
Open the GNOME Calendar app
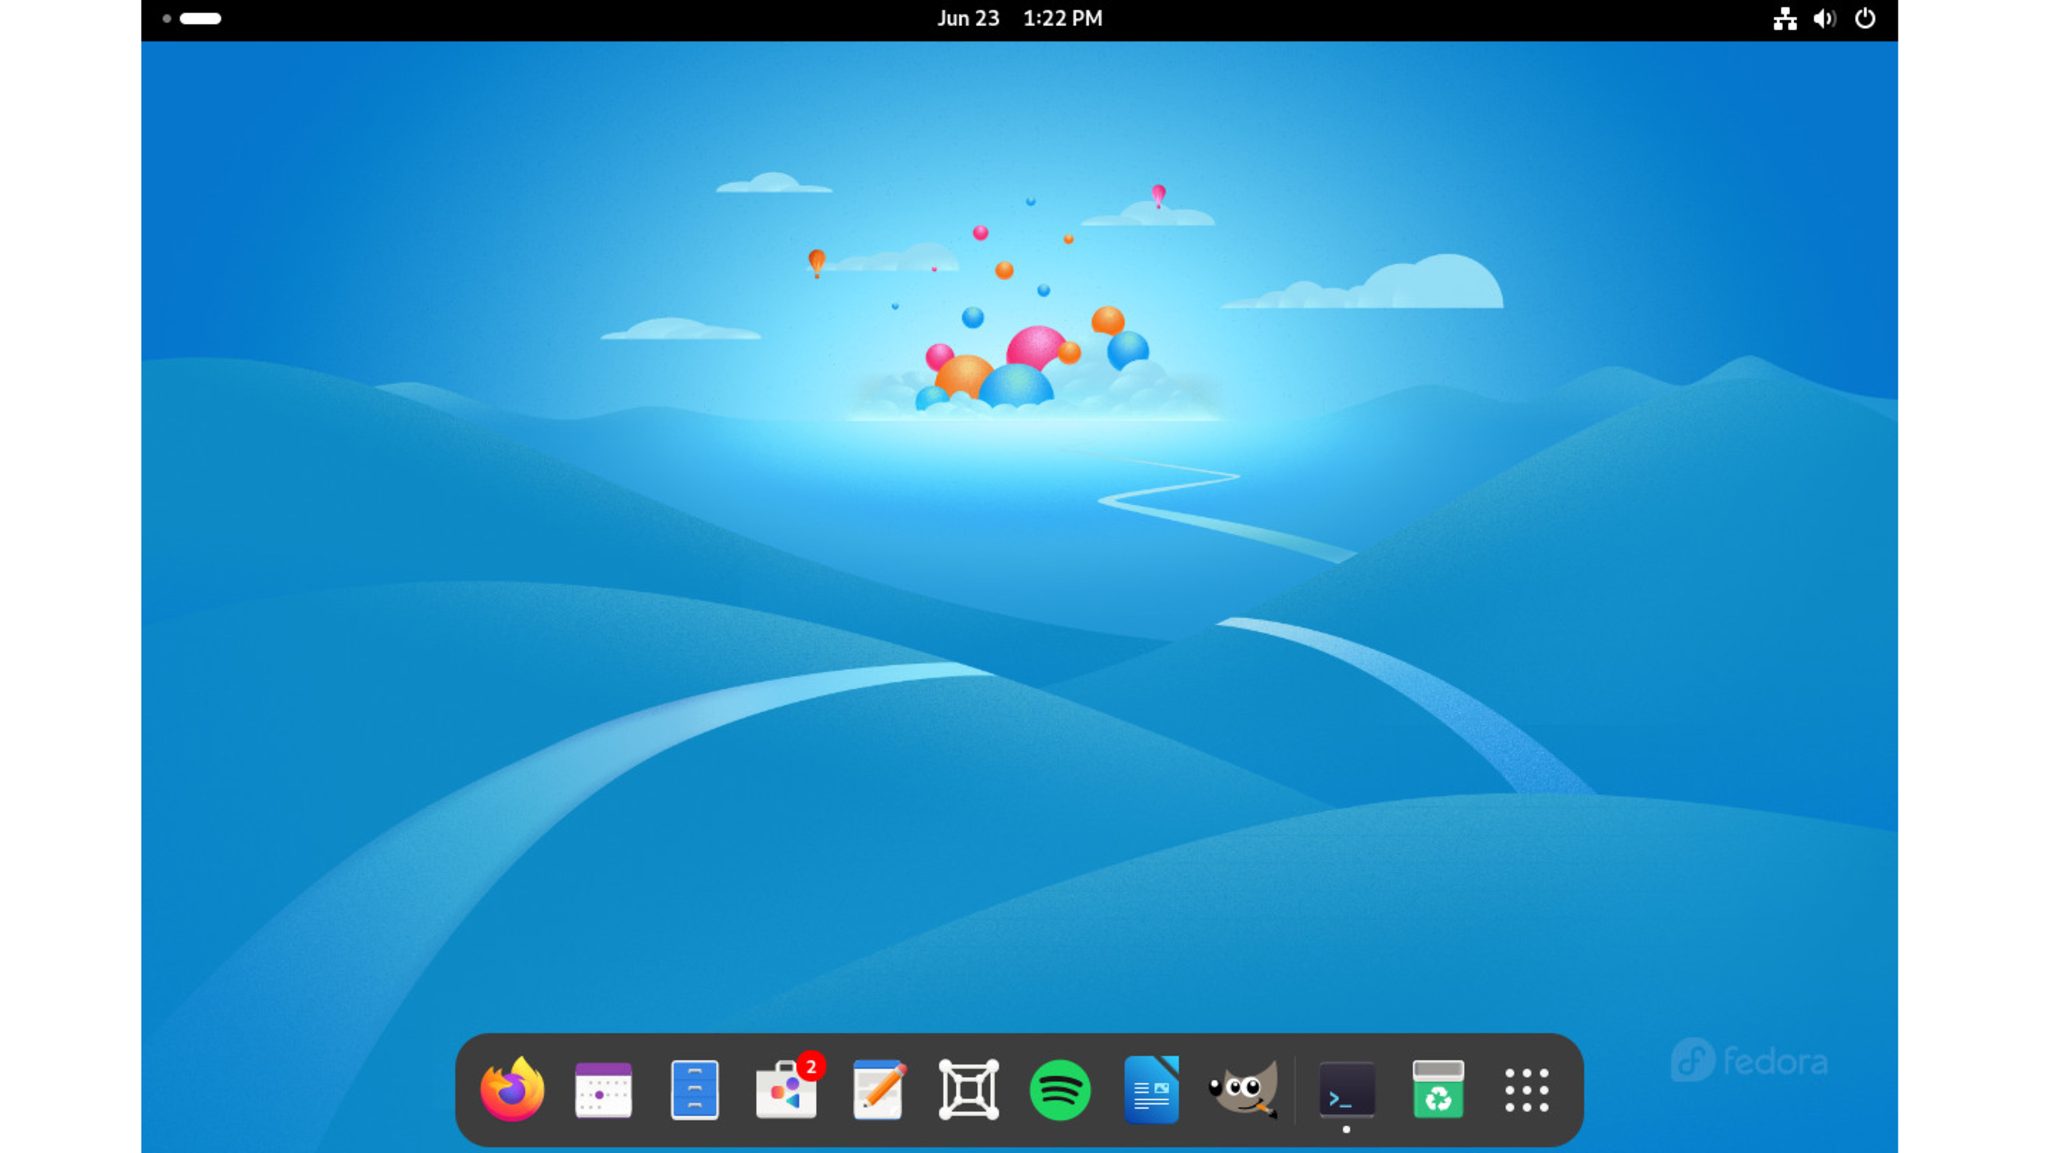tap(603, 1089)
